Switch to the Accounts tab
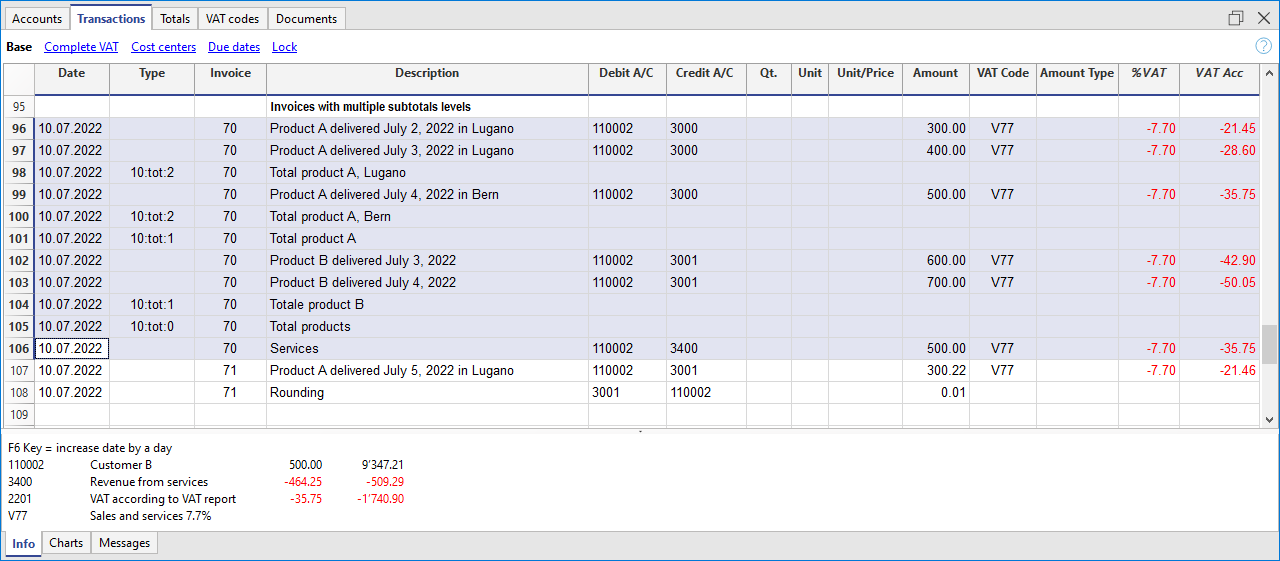Screen dimensions: 1280x561 [x=37, y=18]
